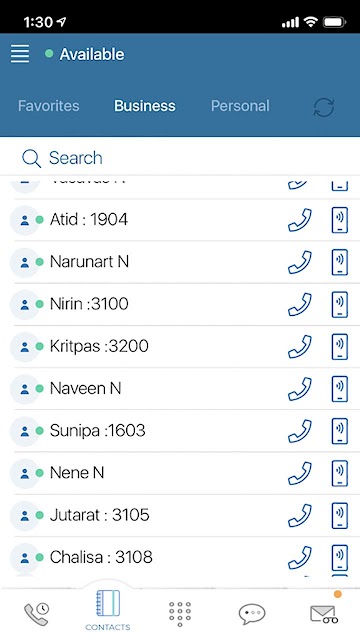Open voicemail with orange notification dot

pos(324,612)
